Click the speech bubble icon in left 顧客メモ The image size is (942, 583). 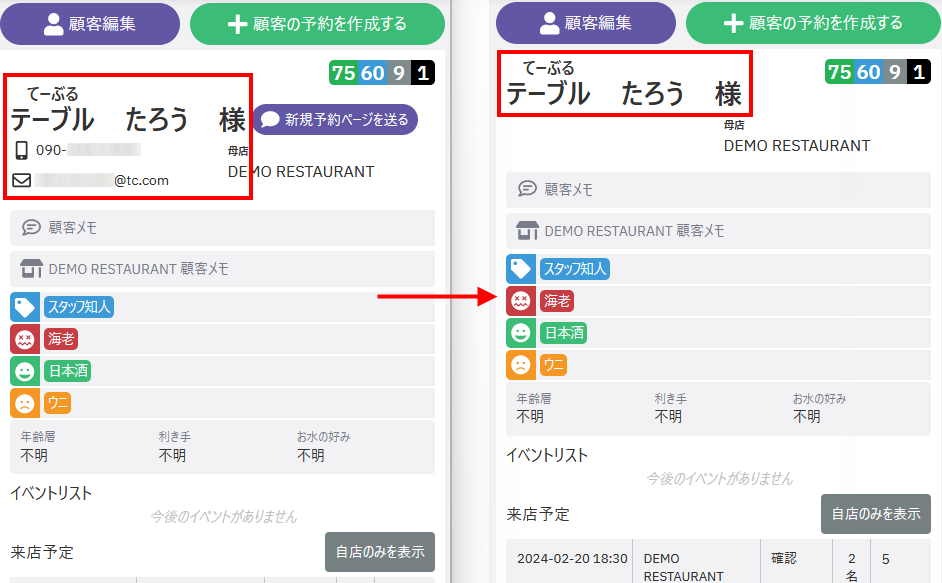pos(31,228)
